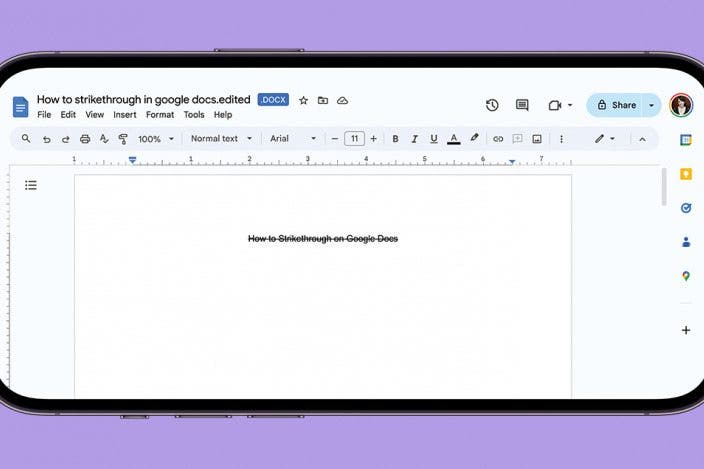This screenshot has height=469, width=704.
Task: Expand the Arial font dropdown
Action: [292, 139]
